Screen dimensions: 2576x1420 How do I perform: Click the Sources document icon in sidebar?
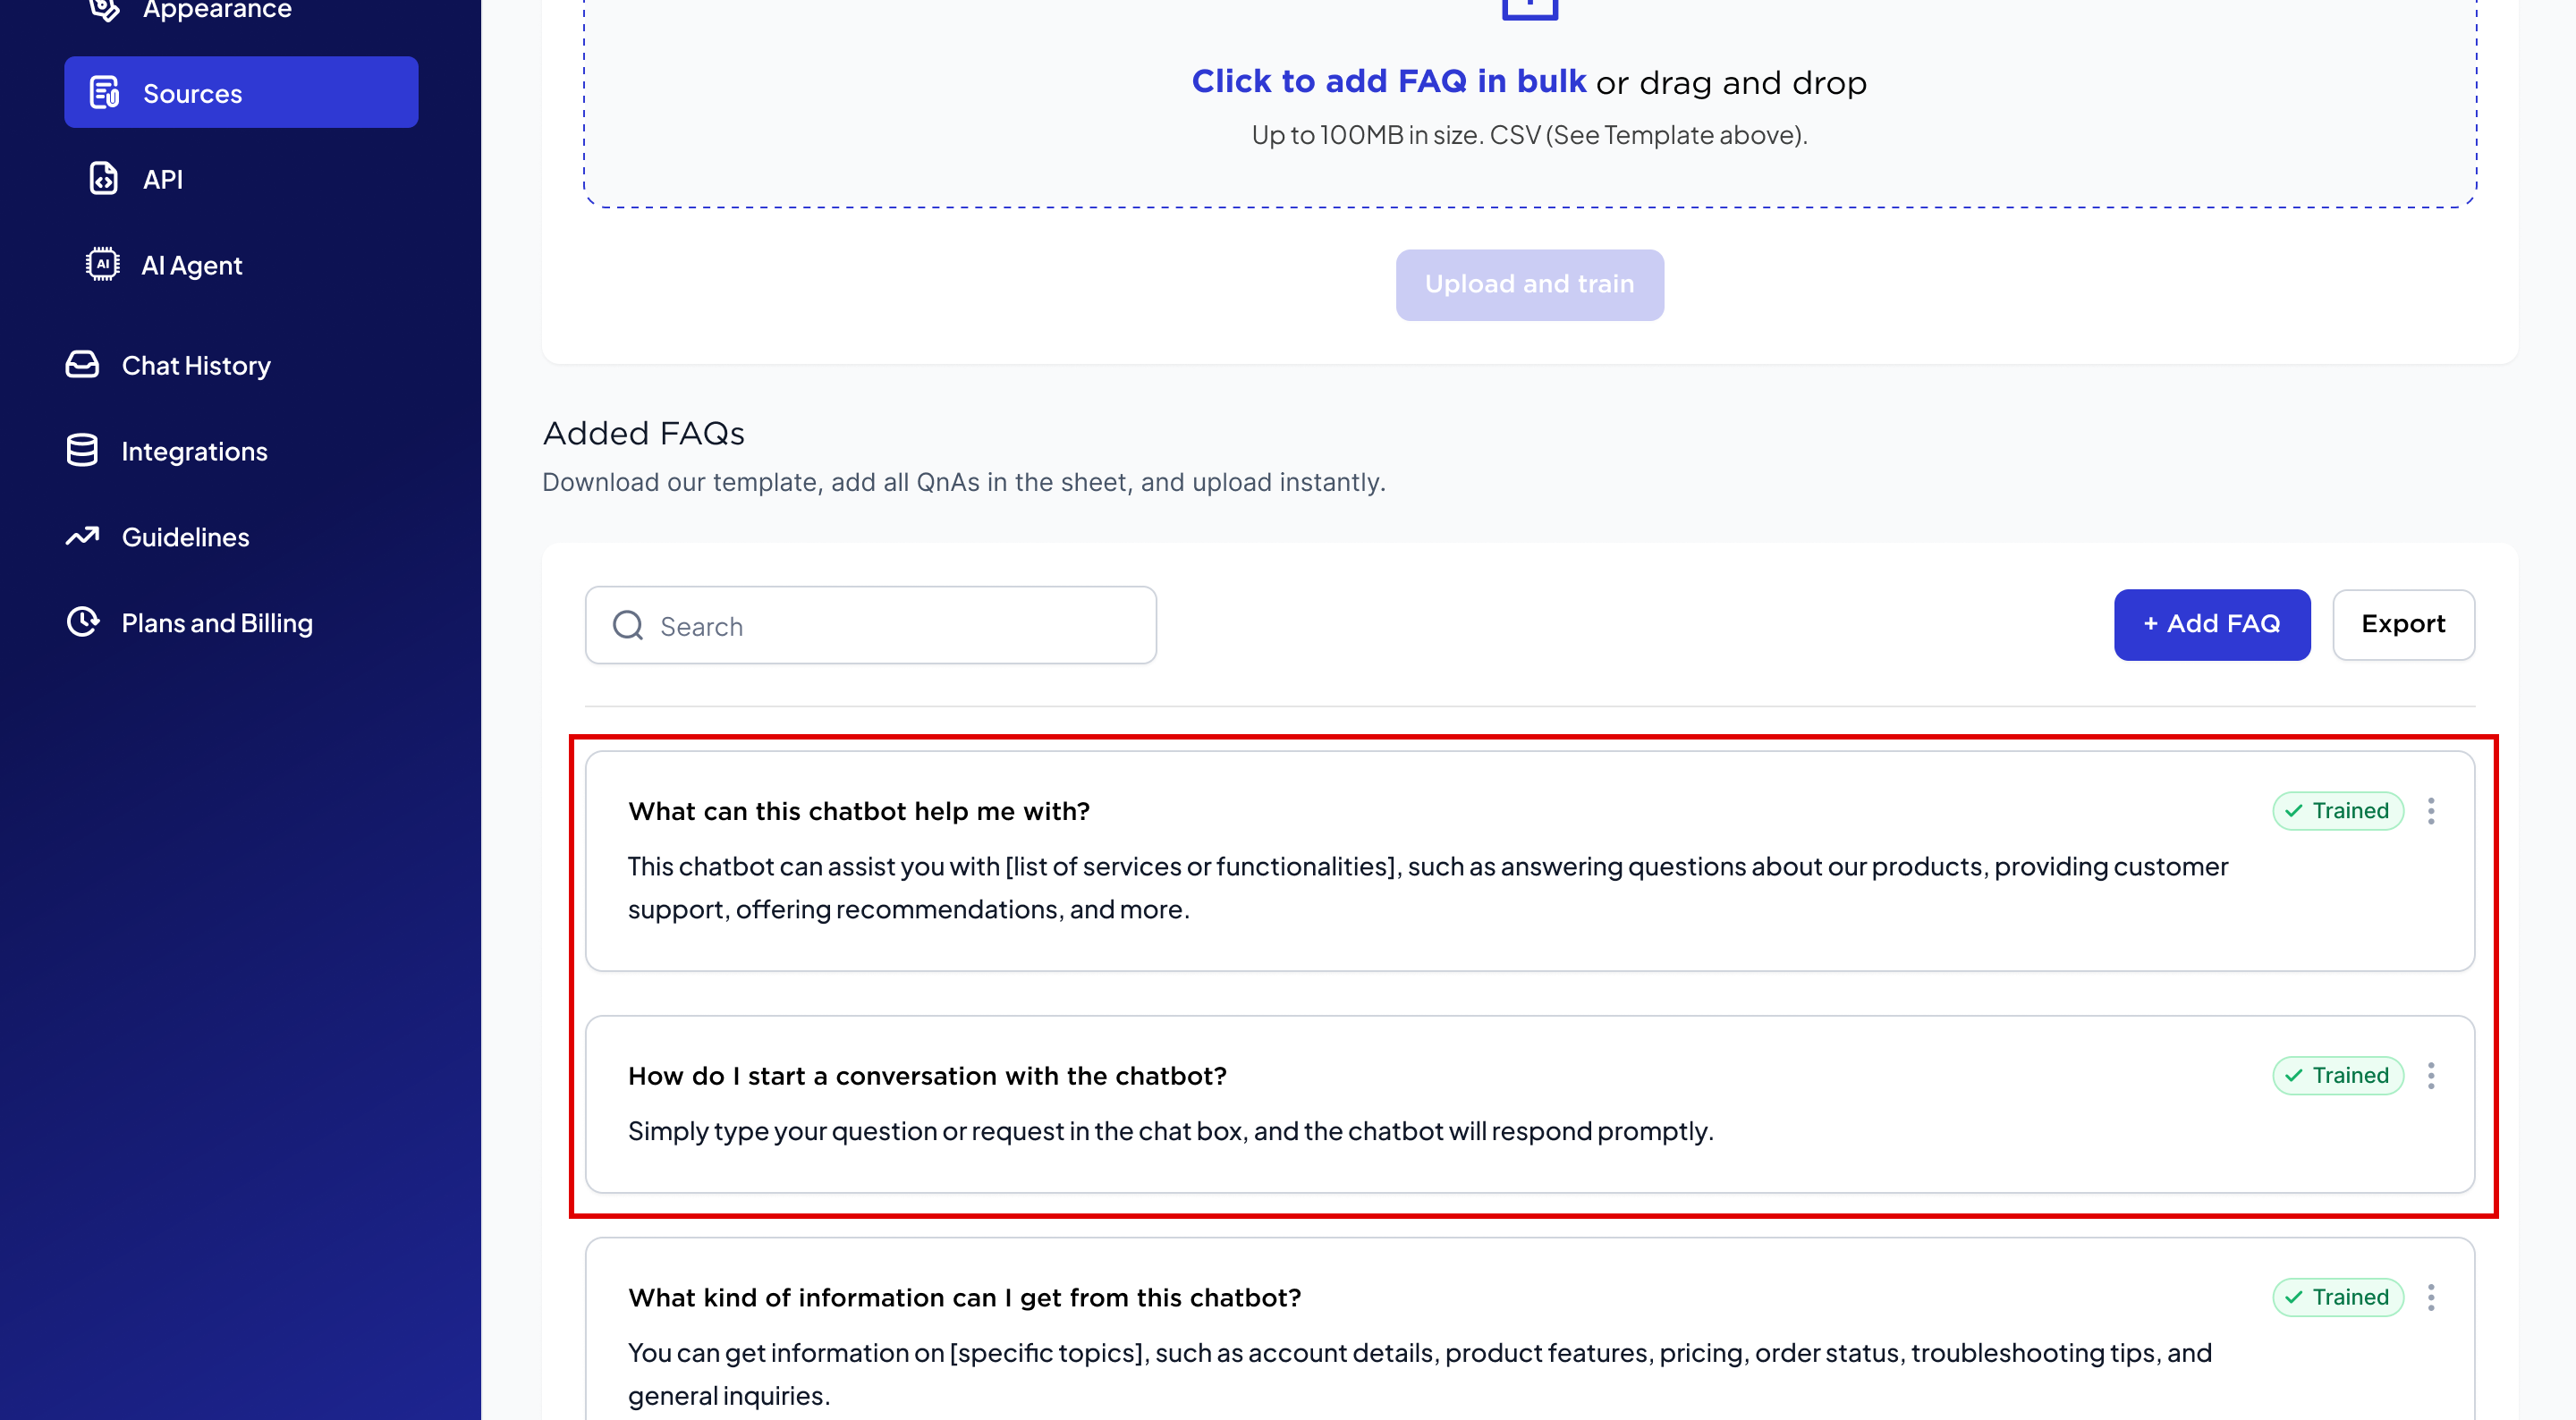click(x=104, y=93)
